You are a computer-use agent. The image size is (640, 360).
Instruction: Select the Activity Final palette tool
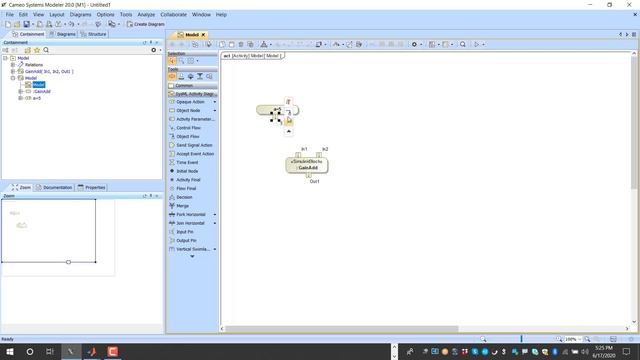click(x=188, y=180)
